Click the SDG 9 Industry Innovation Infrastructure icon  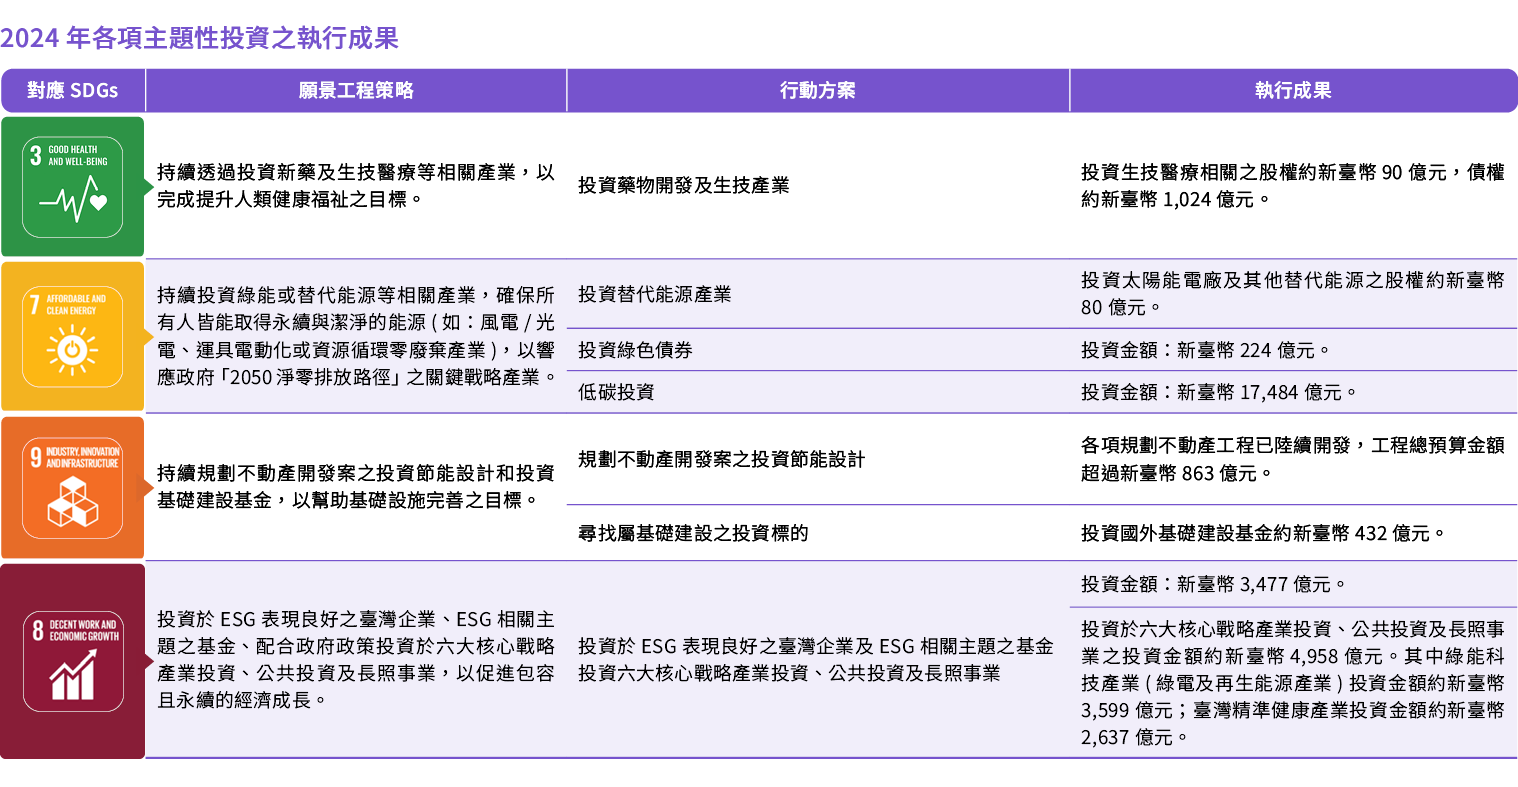tap(72, 488)
